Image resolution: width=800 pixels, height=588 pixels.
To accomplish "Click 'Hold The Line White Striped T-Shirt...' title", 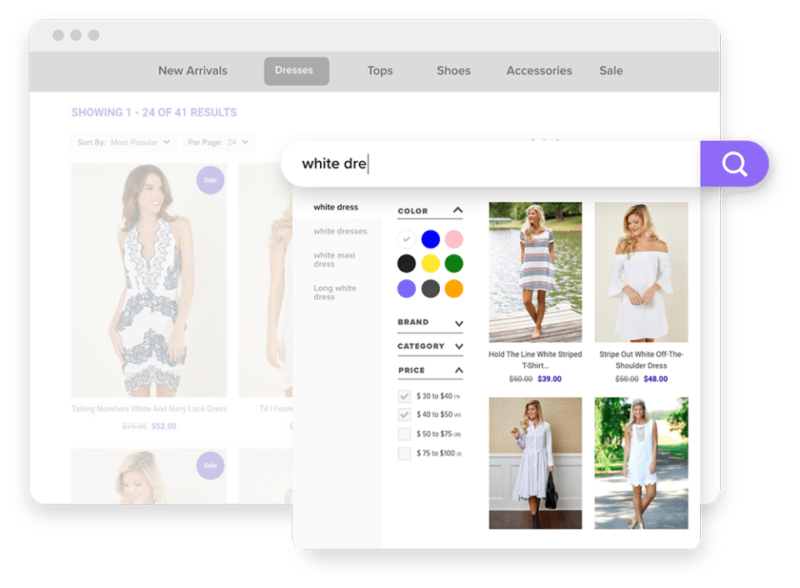I will [x=535, y=360].
